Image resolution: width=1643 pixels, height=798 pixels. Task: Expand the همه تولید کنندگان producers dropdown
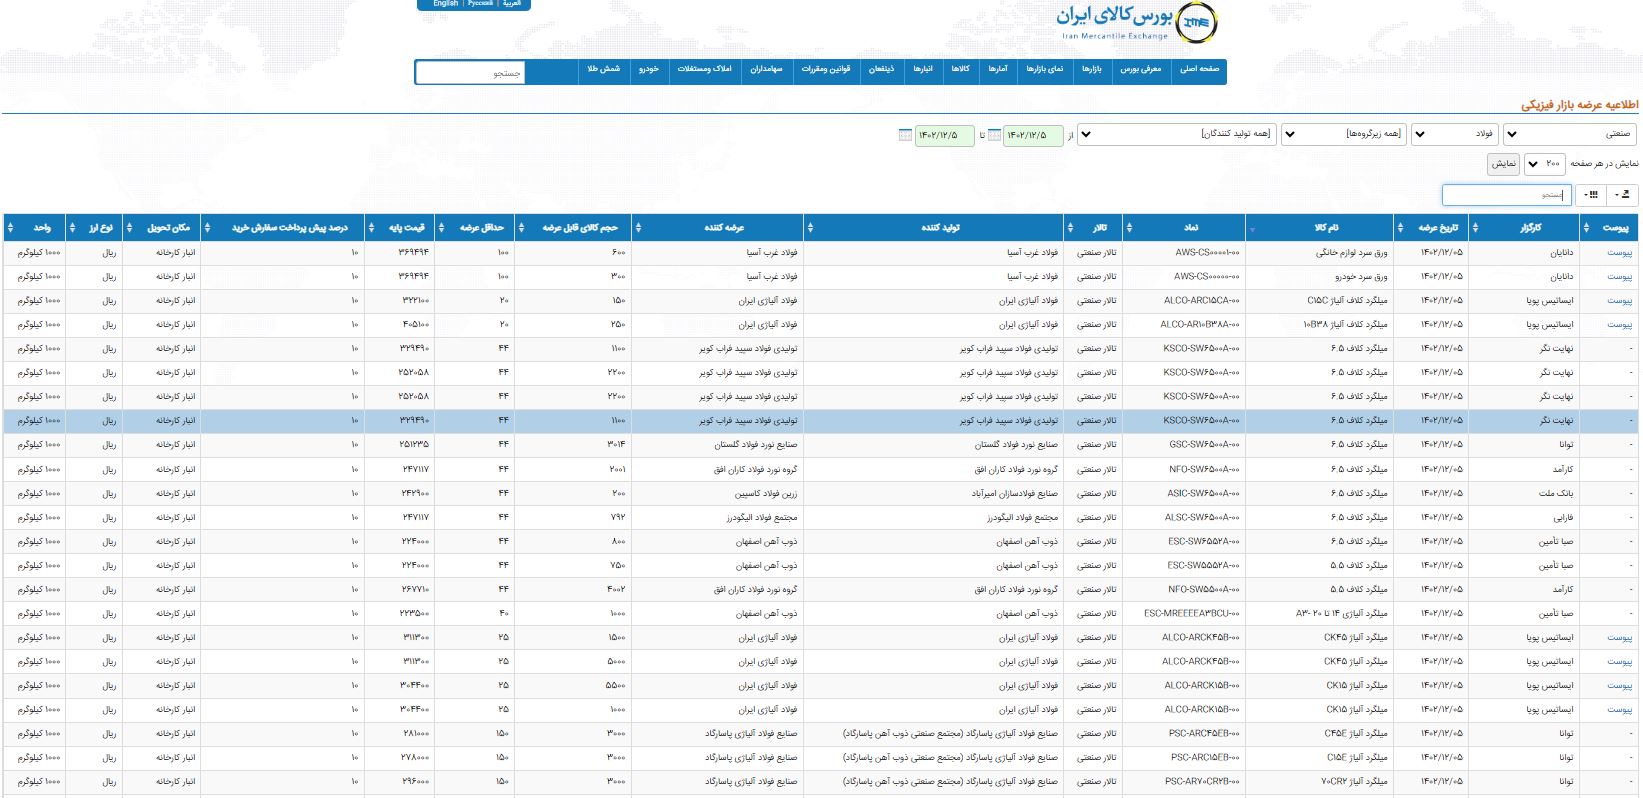(x=1177, y=133)
